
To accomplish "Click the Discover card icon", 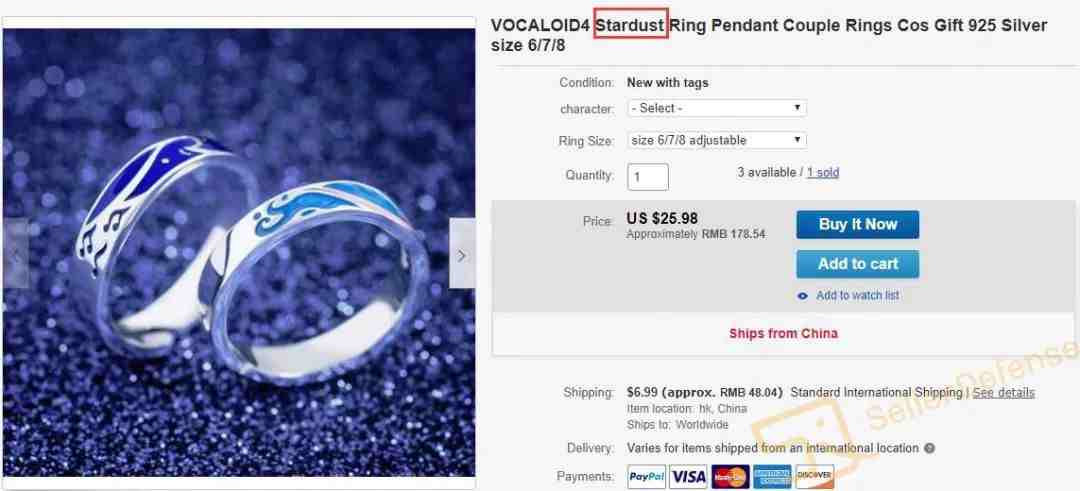I will tap(815, 477).
